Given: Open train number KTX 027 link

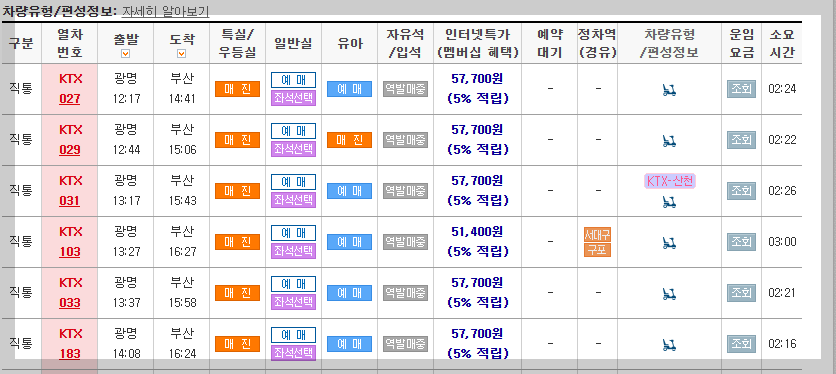Looking at the screenshot, I should [70, 99].
